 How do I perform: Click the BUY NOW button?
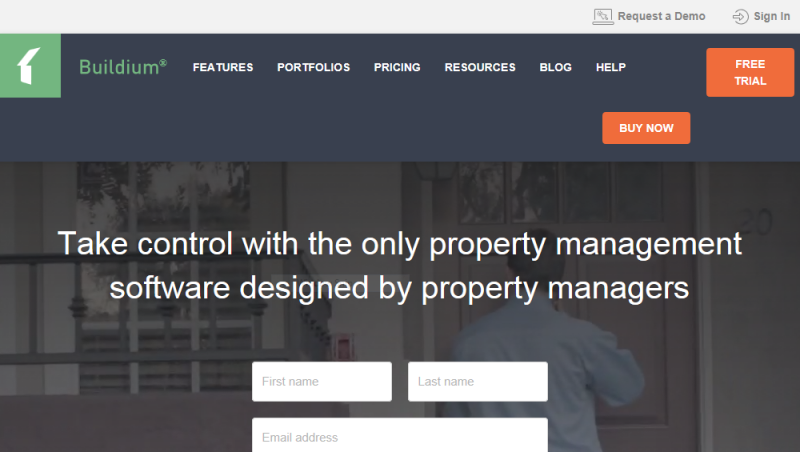click(646, 128)
